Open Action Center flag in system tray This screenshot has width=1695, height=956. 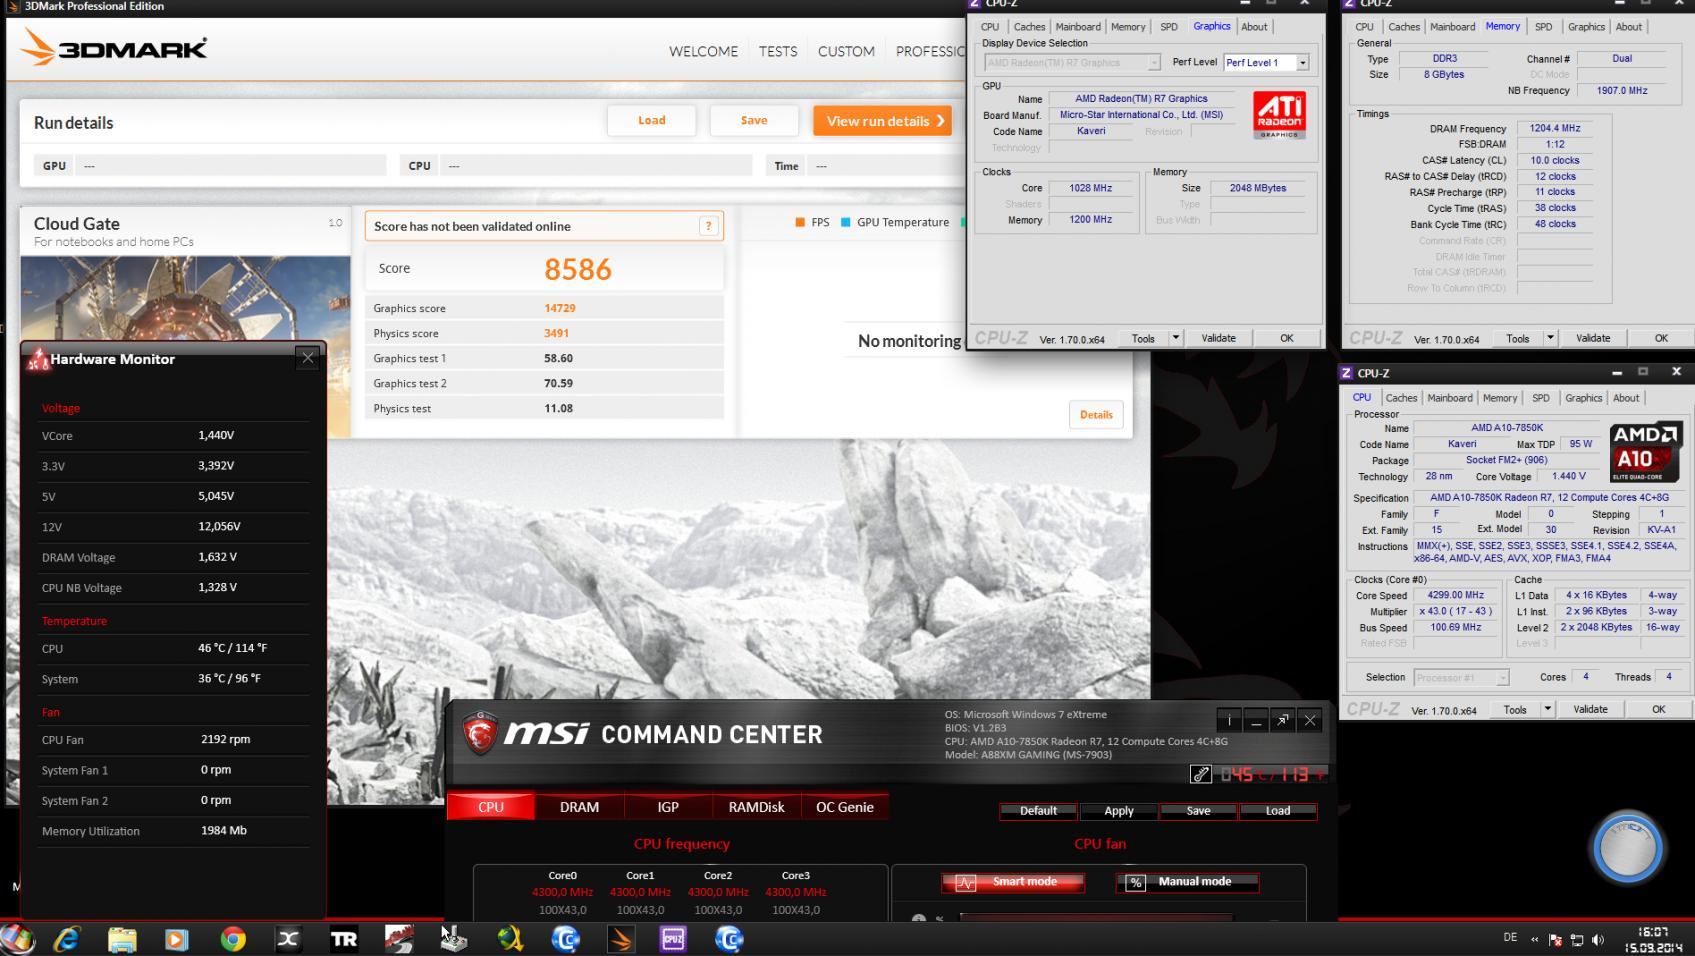point(1556,940)
